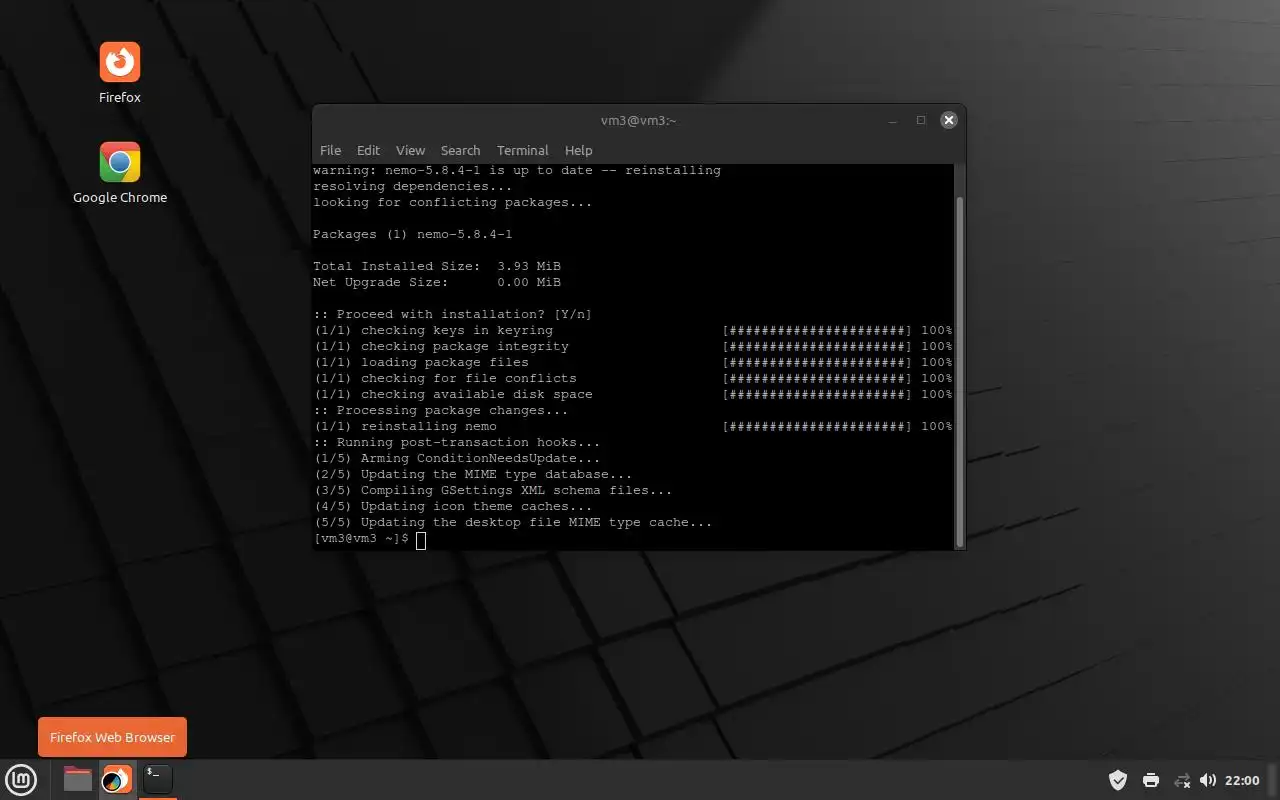The height and width of the screenshot is (800, 1280).
Task: Open the Linux Mint start menu
Action: [21, 780]
